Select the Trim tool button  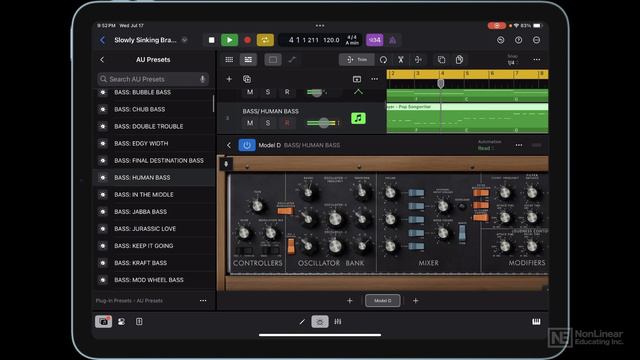[x=356, y=60]
